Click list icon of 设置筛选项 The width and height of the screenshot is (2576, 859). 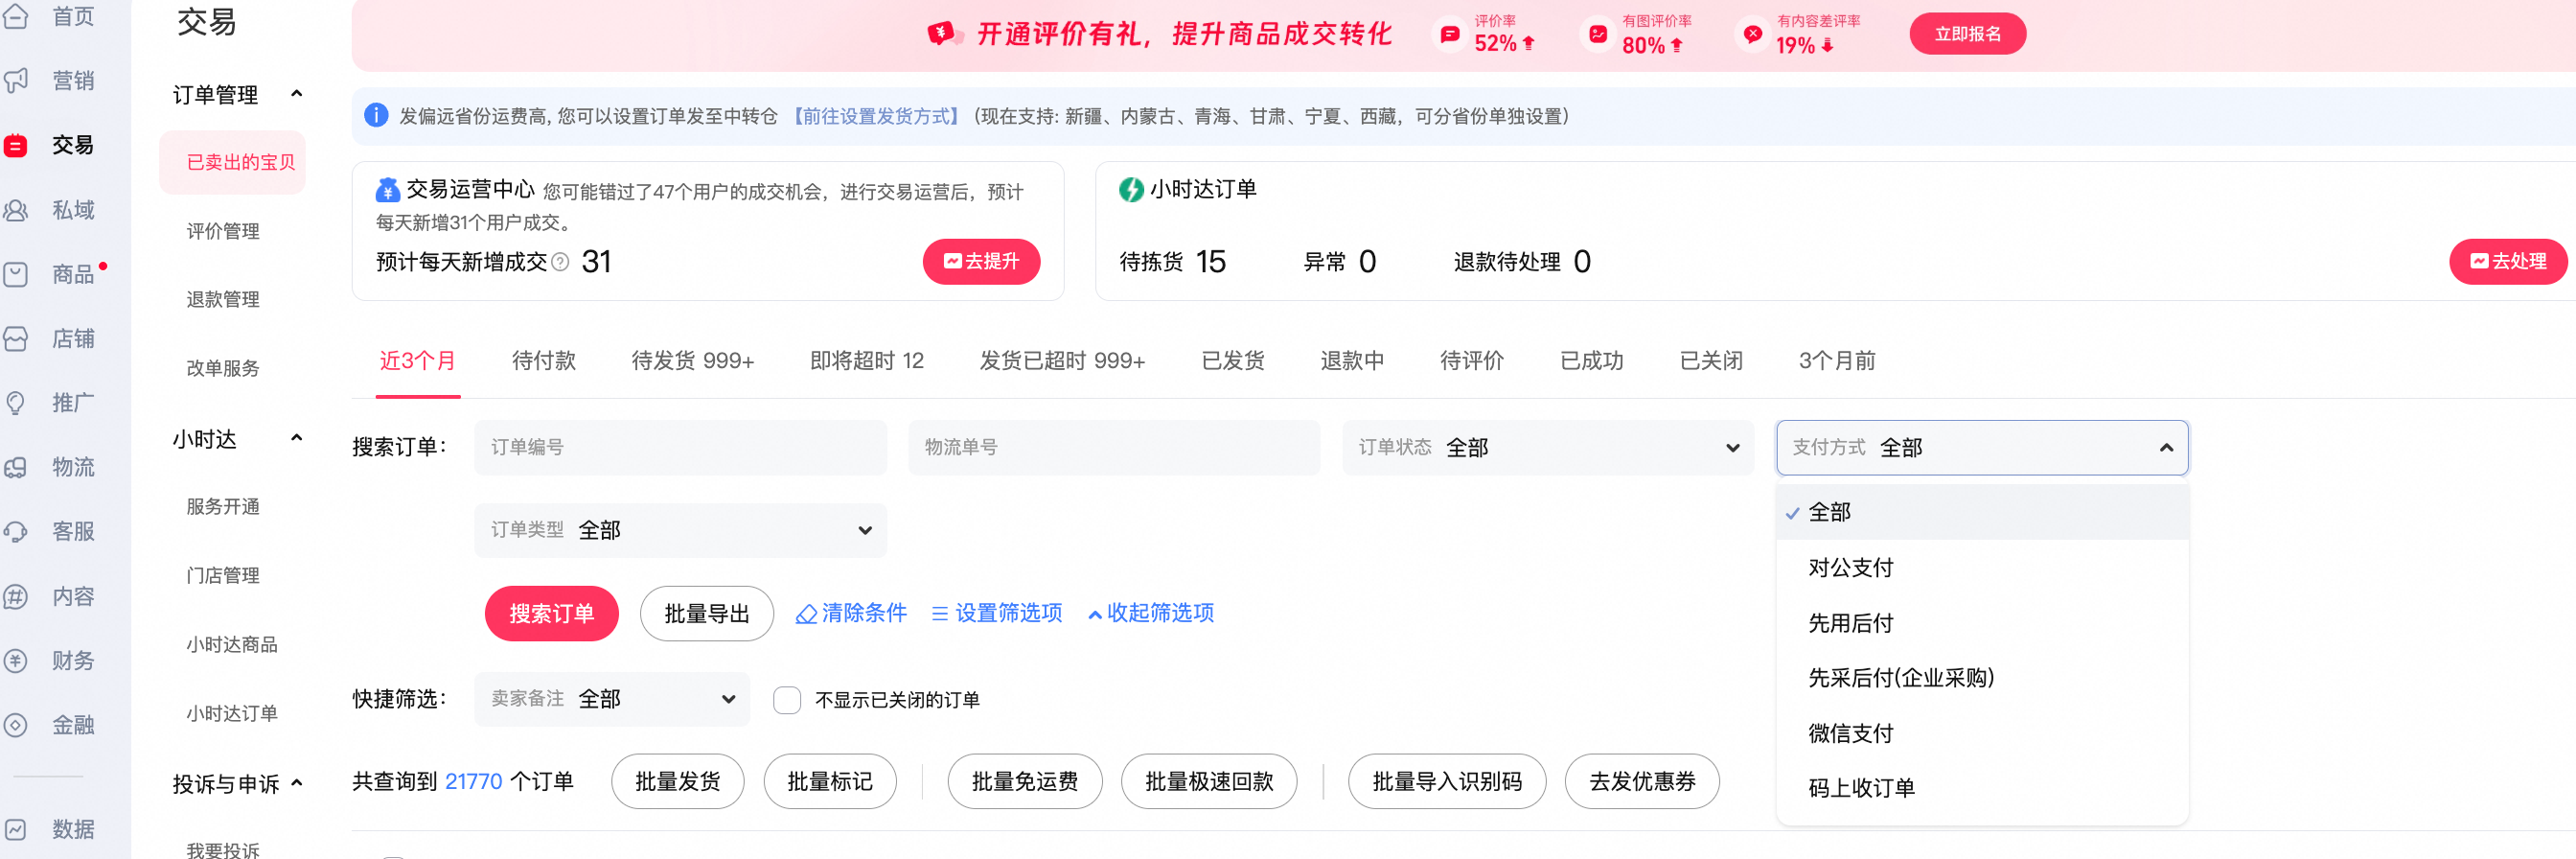click(940, 614)
